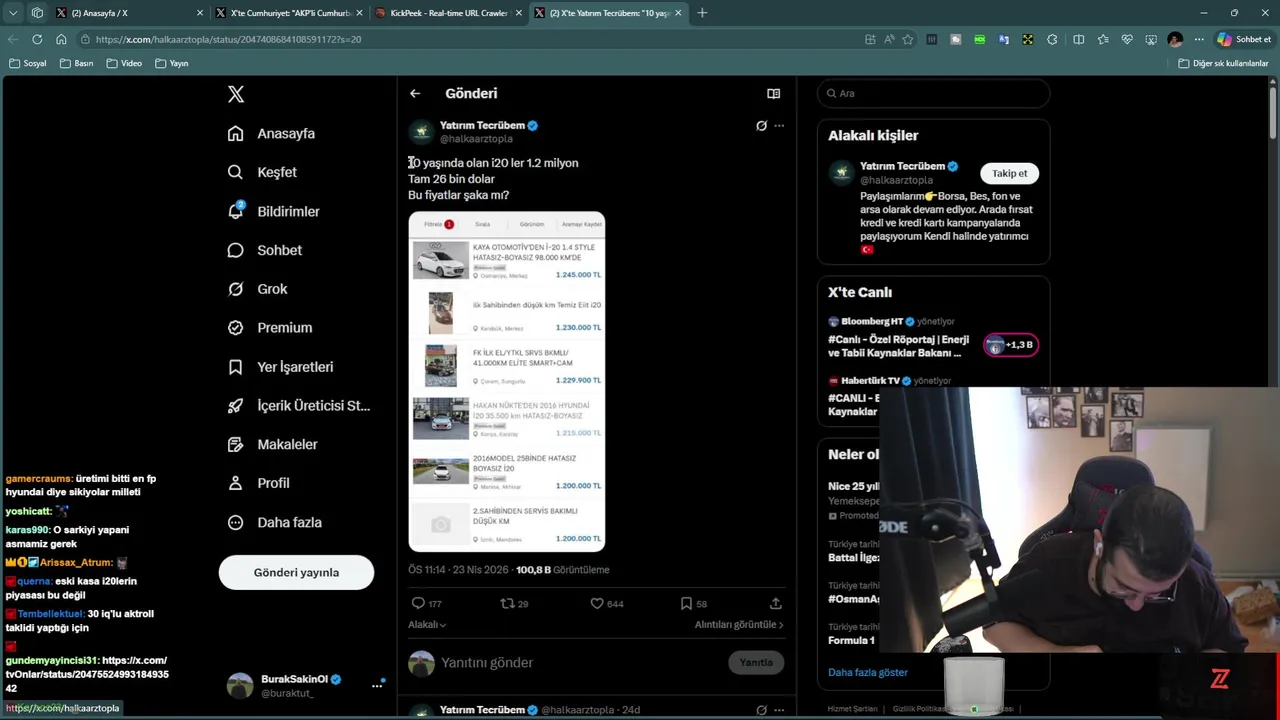This screenshot has height=720, width=1280.
Task: Click Daha fazla göster link
Action: click(x=868, y=672)
